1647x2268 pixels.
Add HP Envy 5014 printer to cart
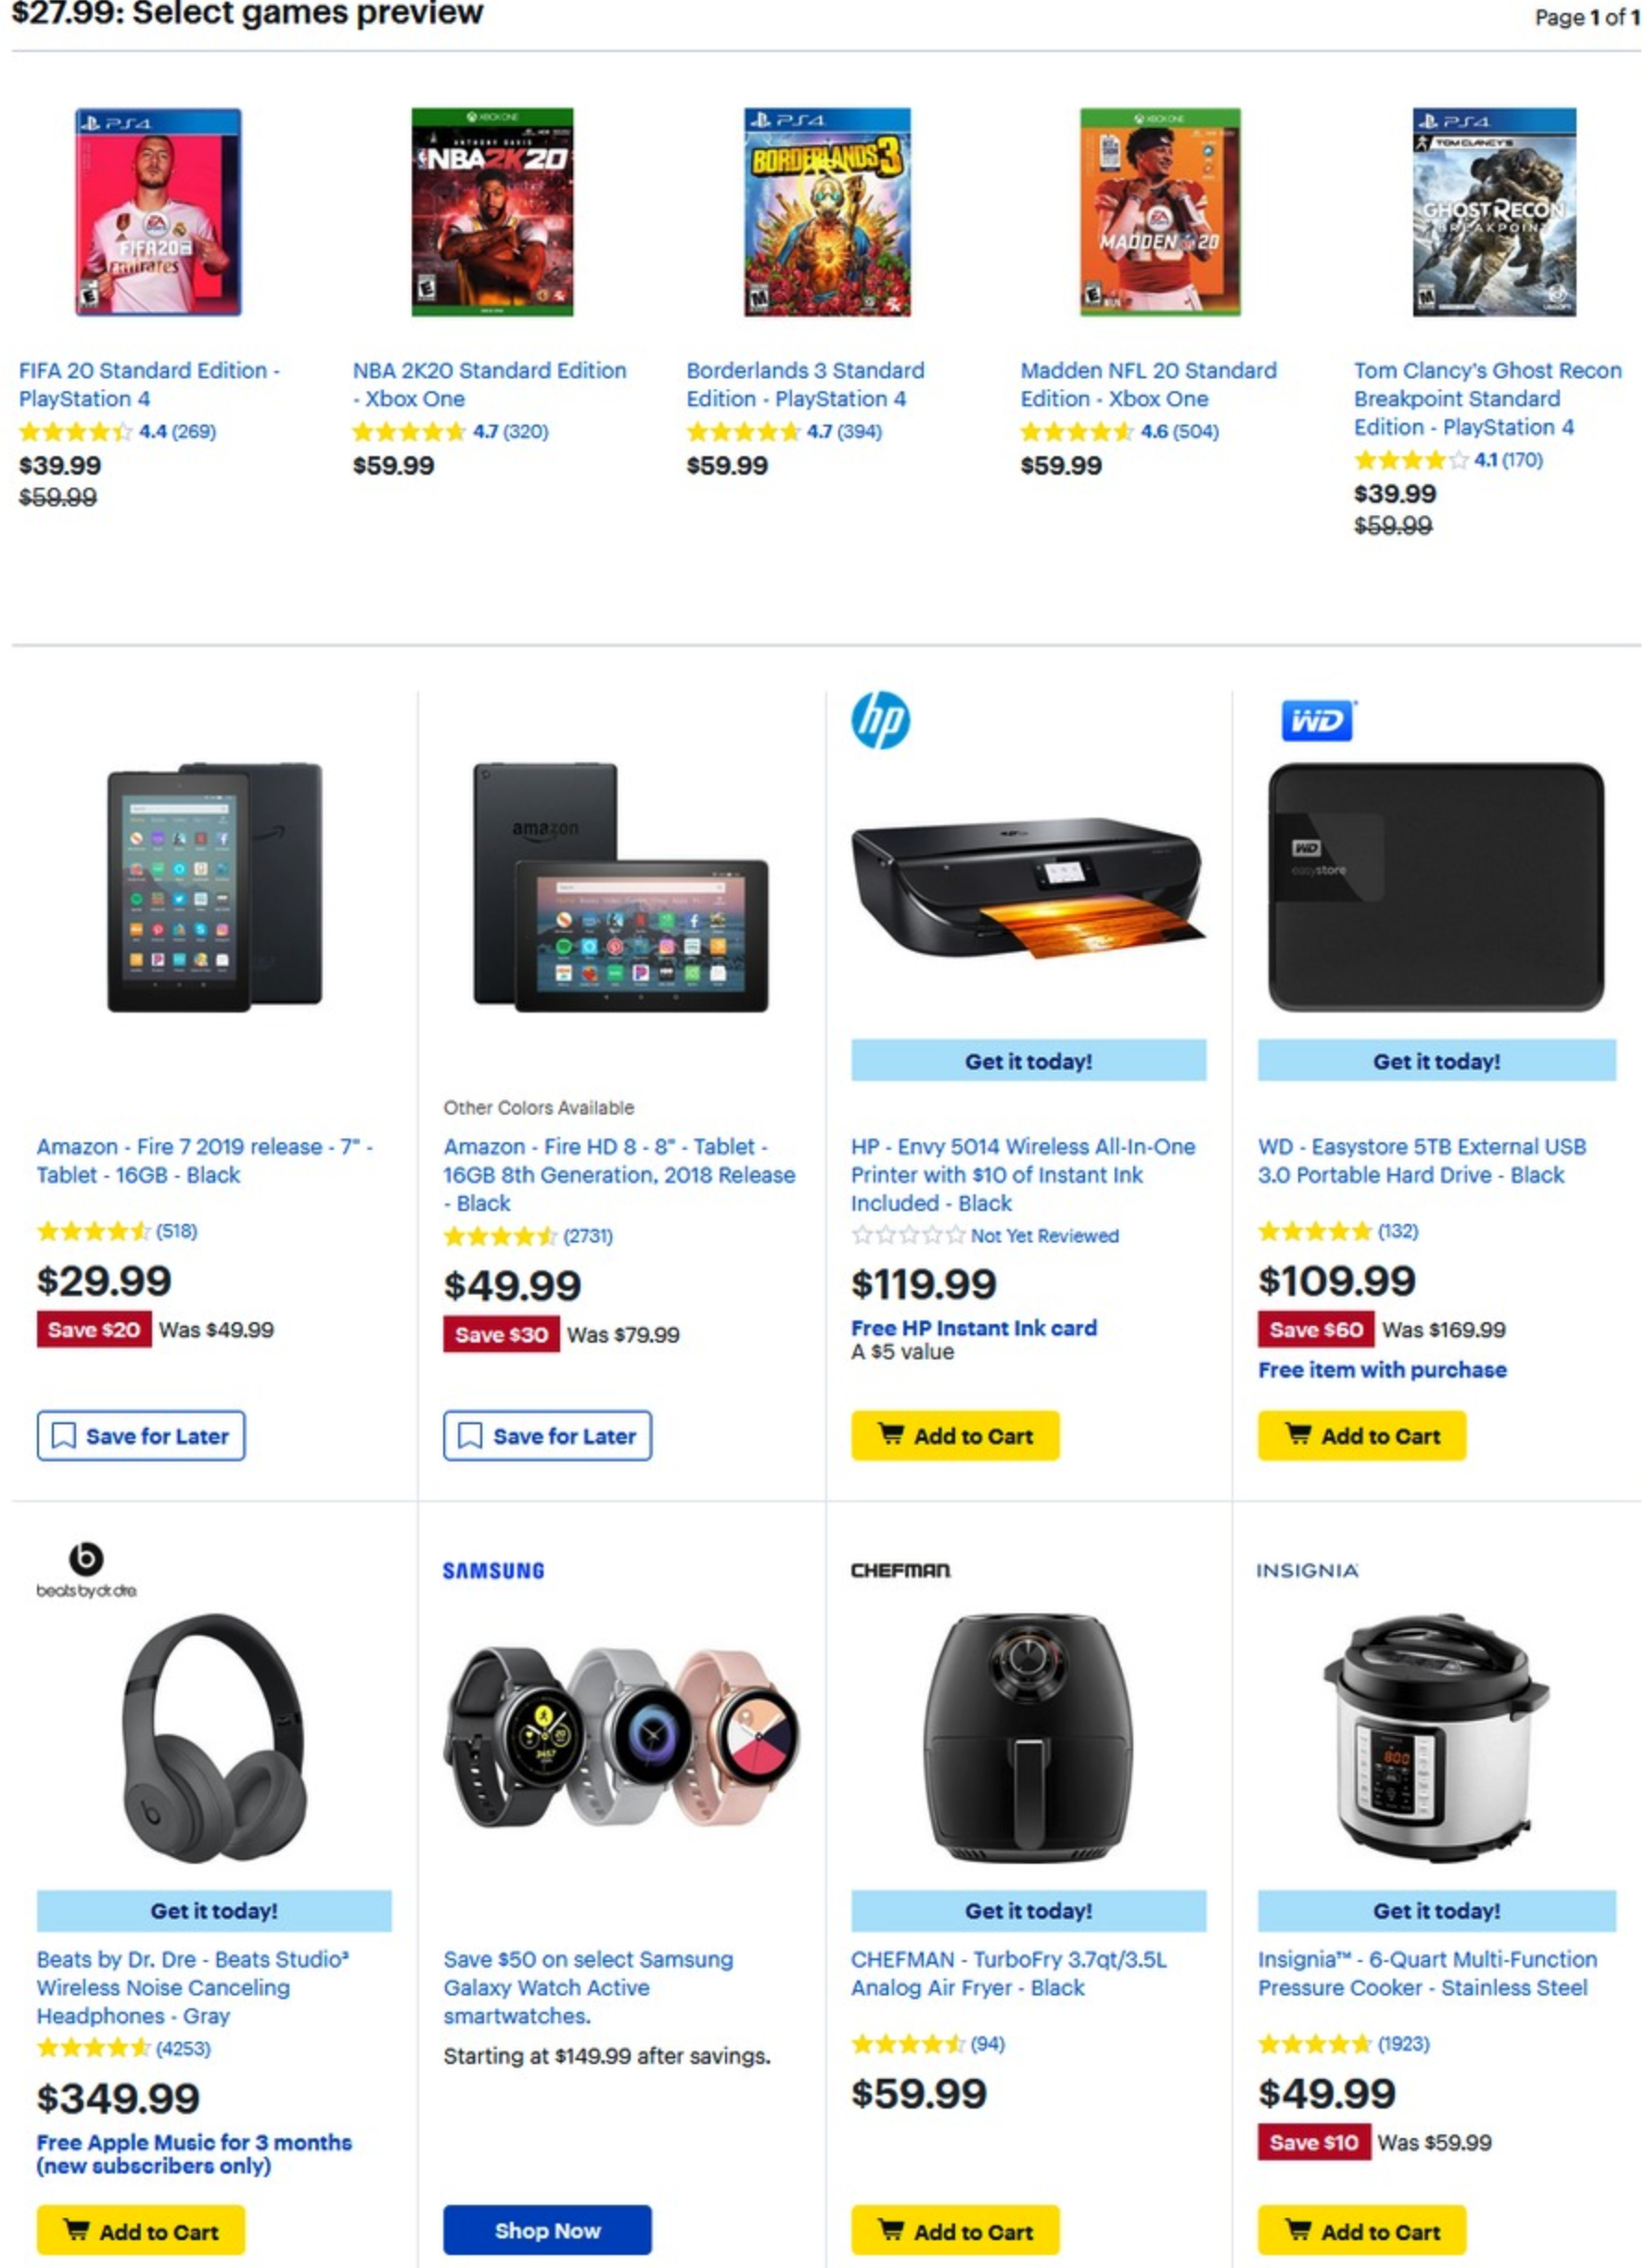point(954,1436)
